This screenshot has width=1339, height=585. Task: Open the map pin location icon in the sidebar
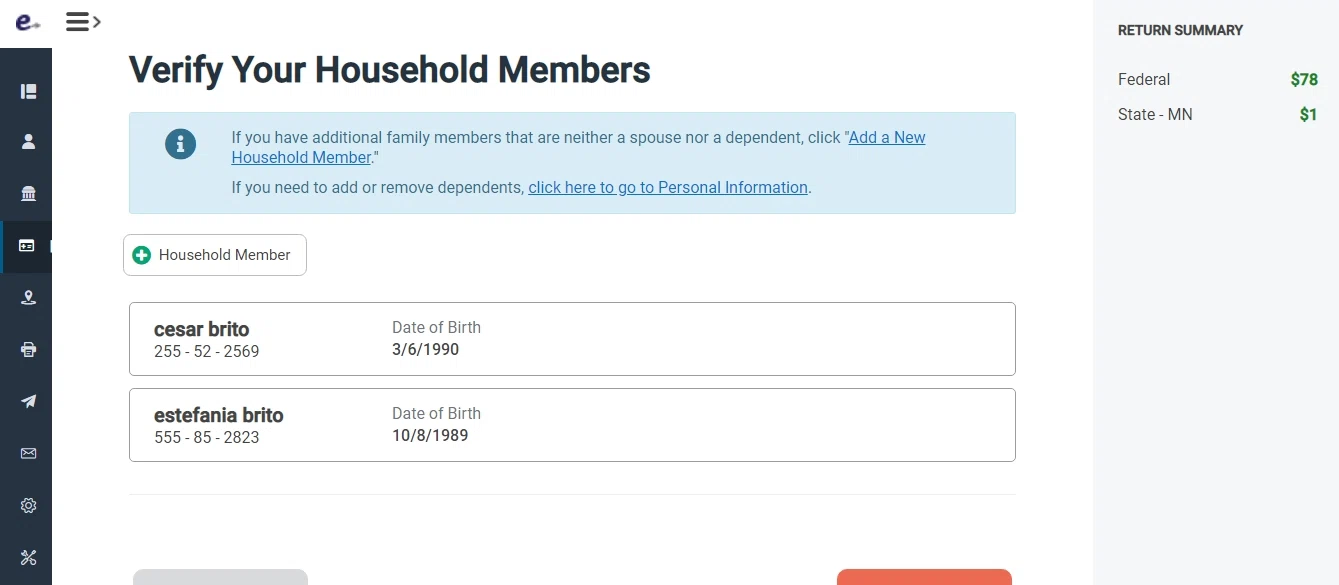[28, 298]
